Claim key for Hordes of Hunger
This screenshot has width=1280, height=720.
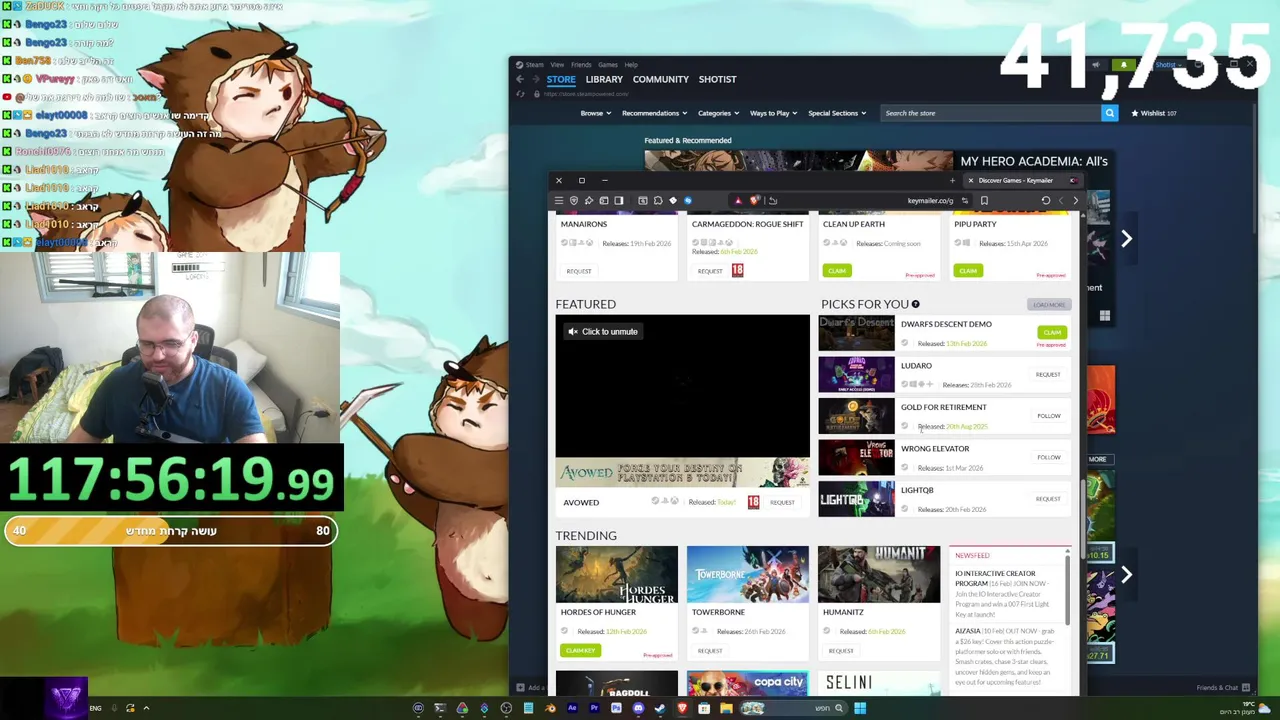tap(580, 651)
